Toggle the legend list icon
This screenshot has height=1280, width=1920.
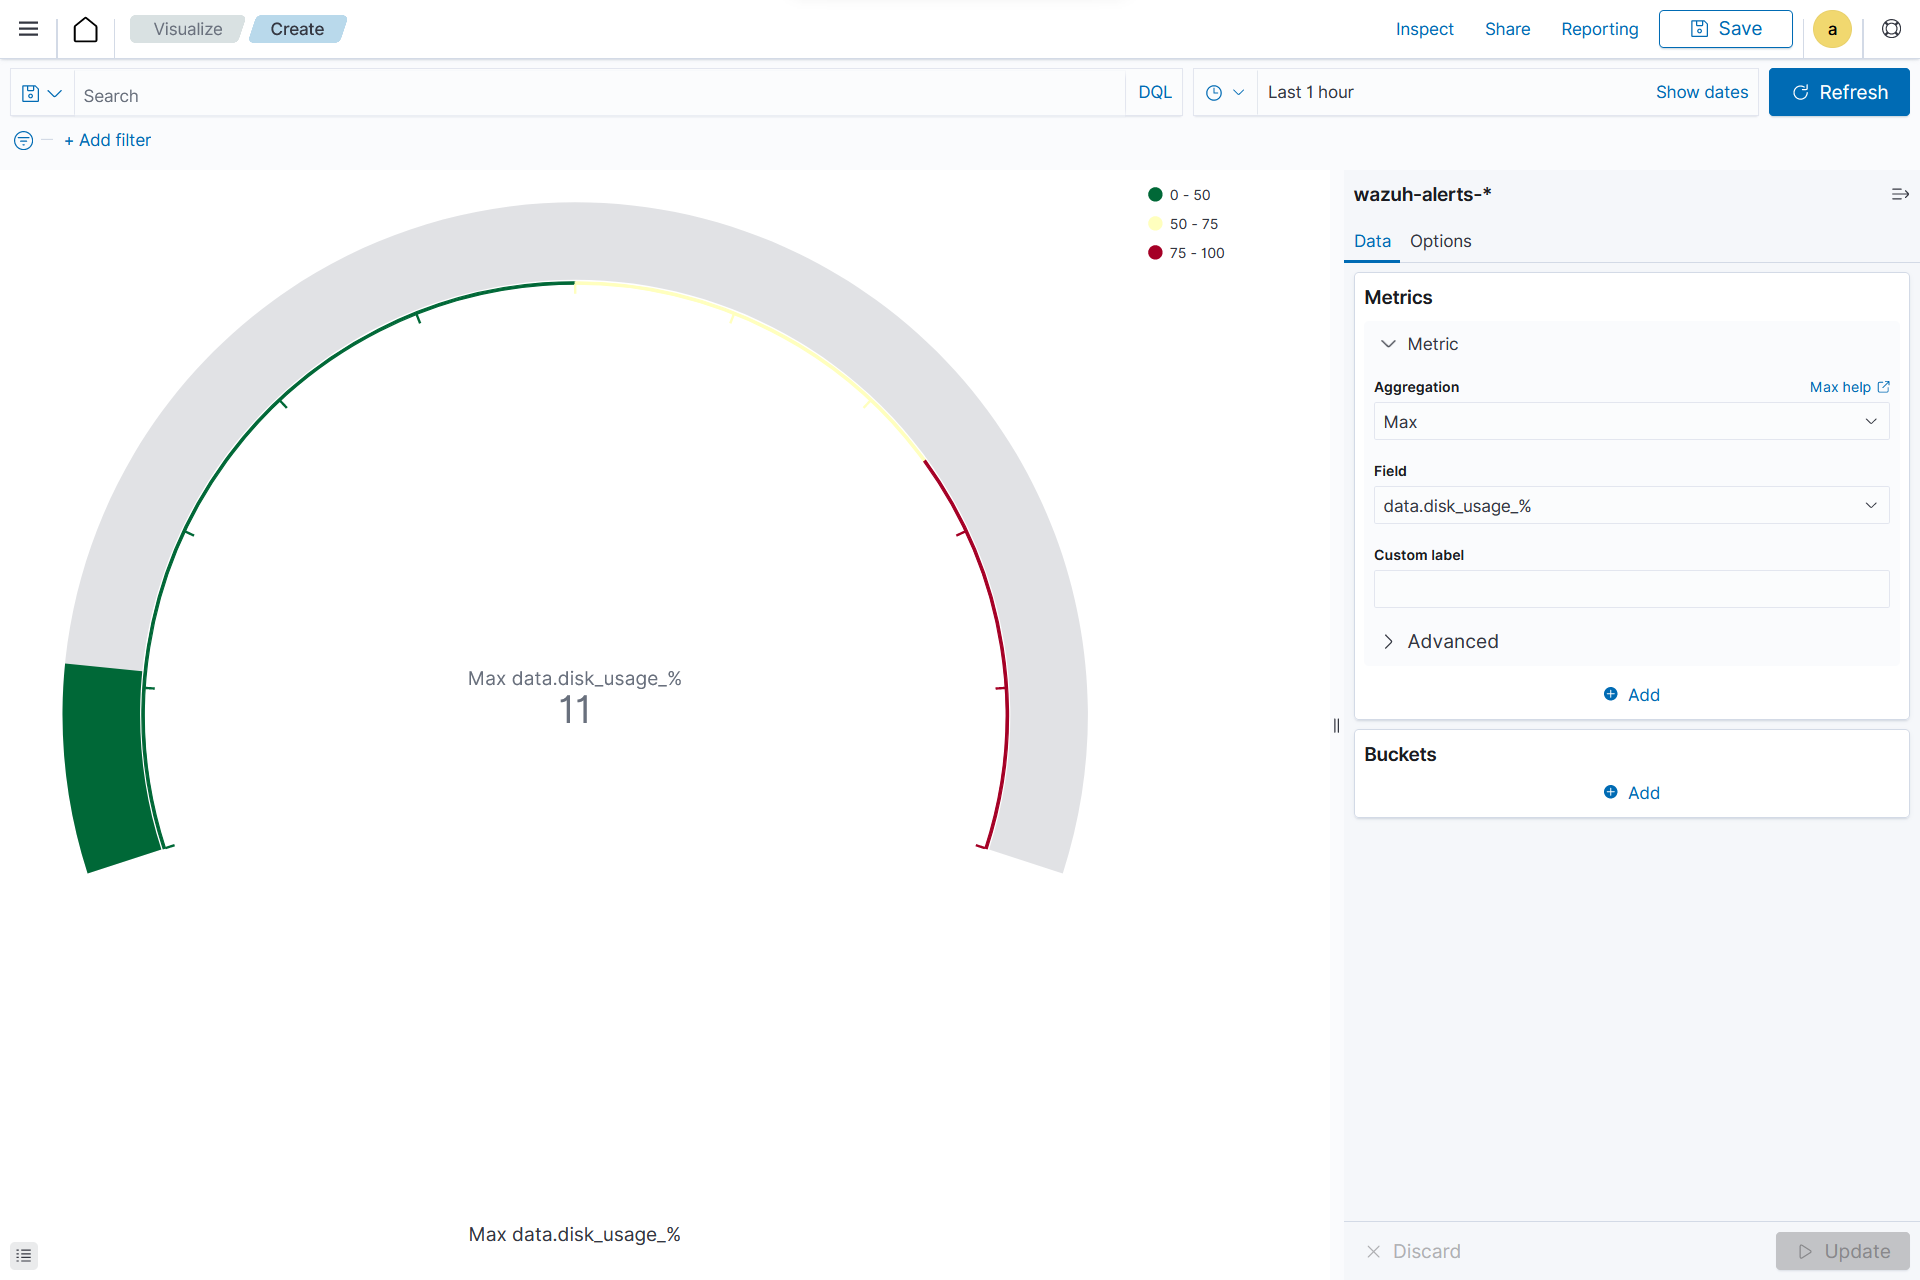(24, 1255)
